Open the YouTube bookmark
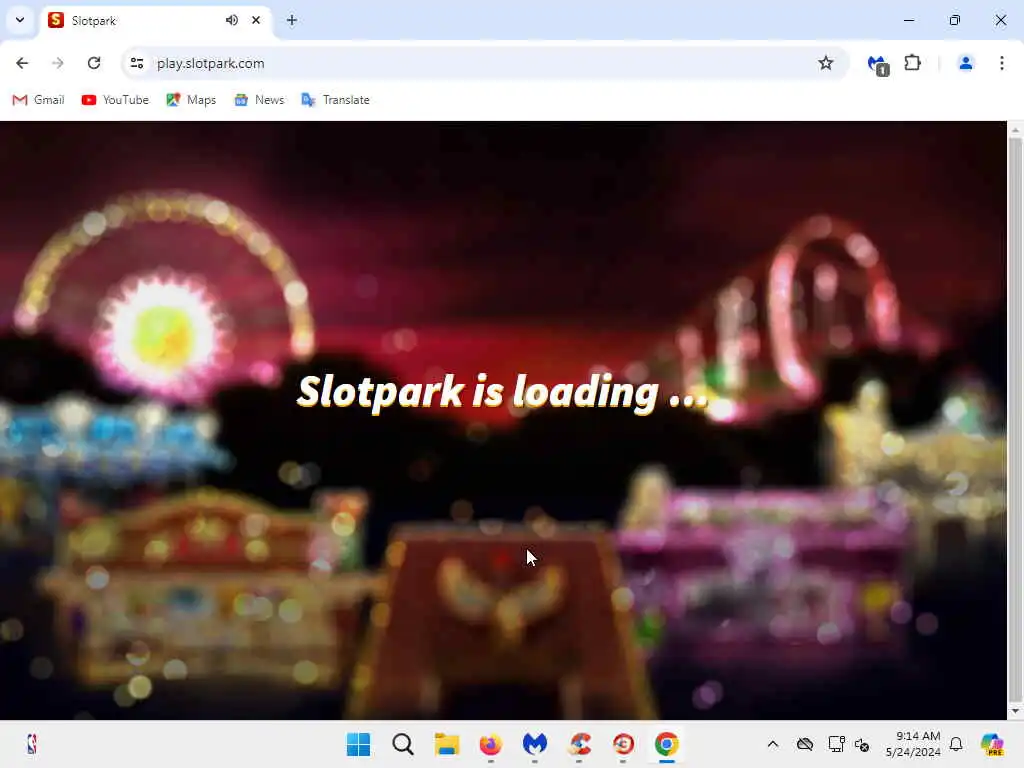This screenshot has height=768, width=1024. tap(115, 100)
